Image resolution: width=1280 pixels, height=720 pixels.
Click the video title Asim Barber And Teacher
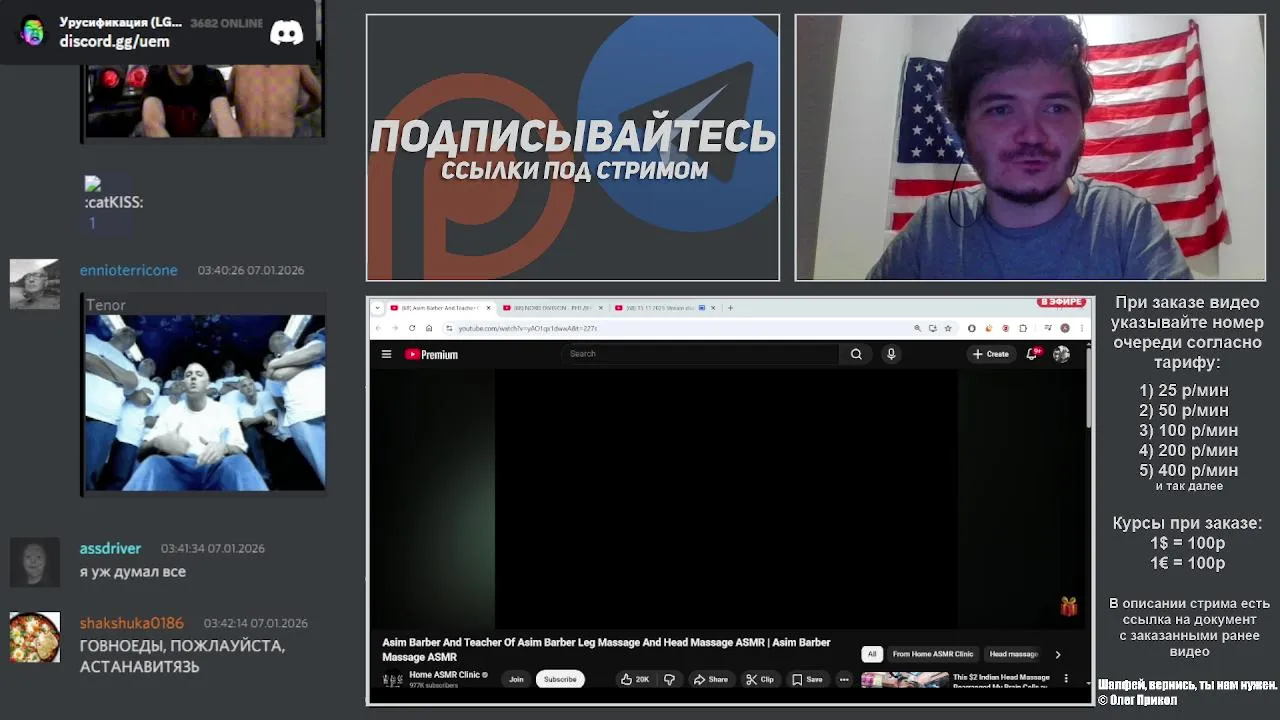point(606,649)
